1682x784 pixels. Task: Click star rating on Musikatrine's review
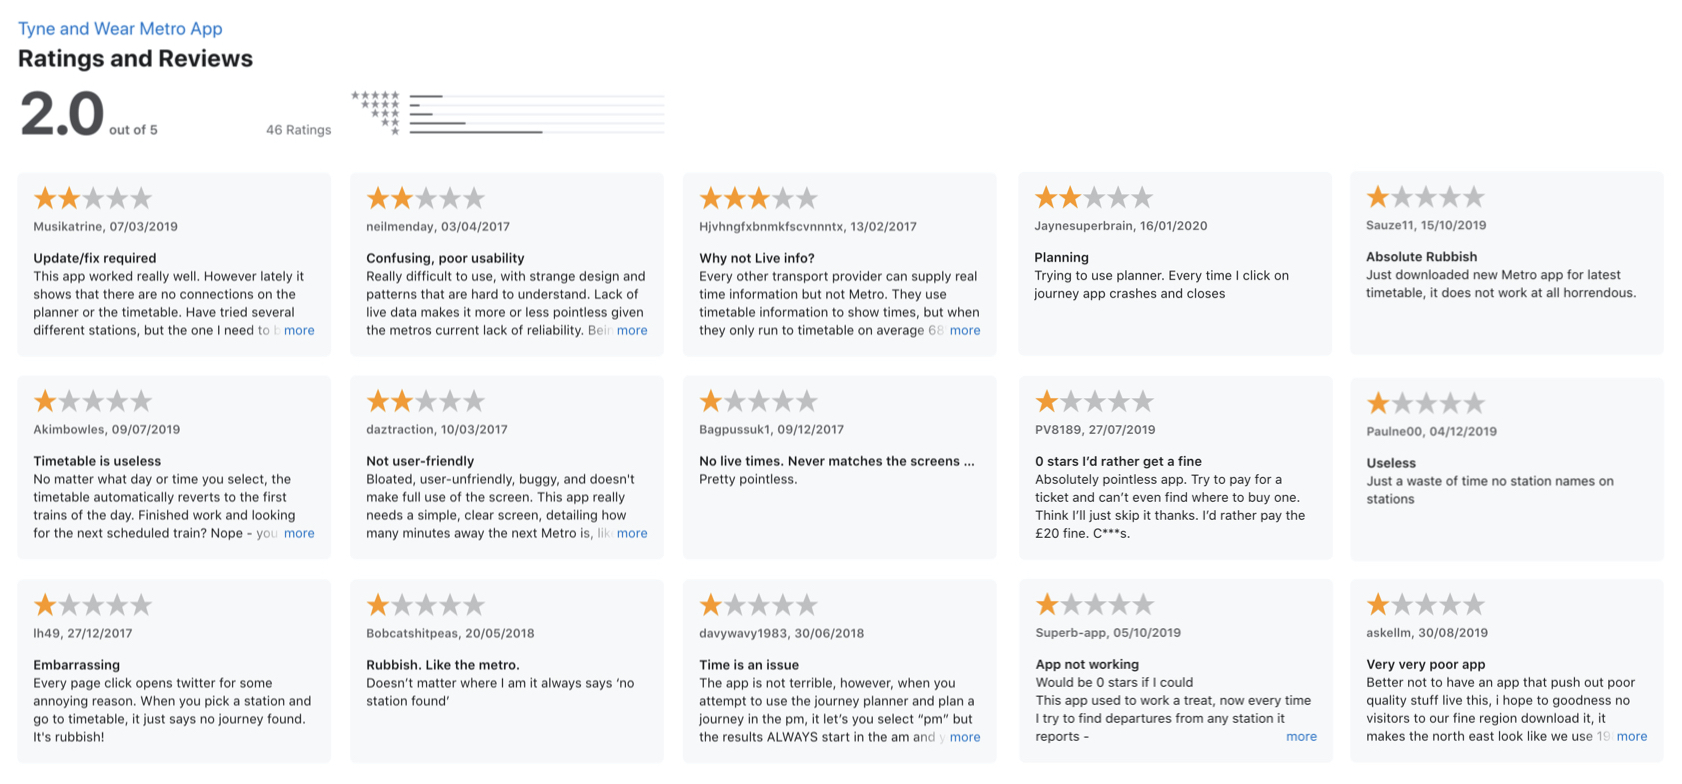coord(93,198)
